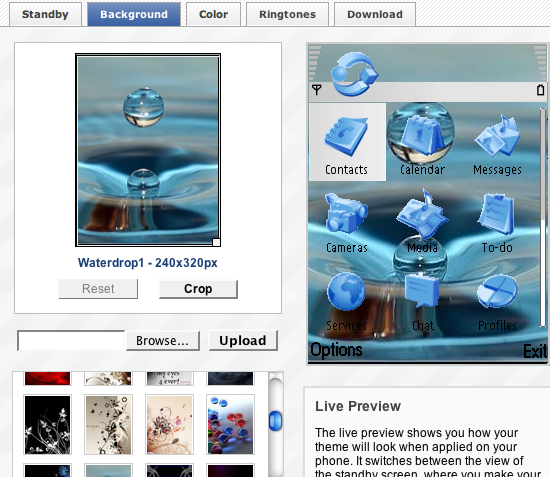Click the waterdrop background image preview
The image size is (550, 477).
point(148,150)
